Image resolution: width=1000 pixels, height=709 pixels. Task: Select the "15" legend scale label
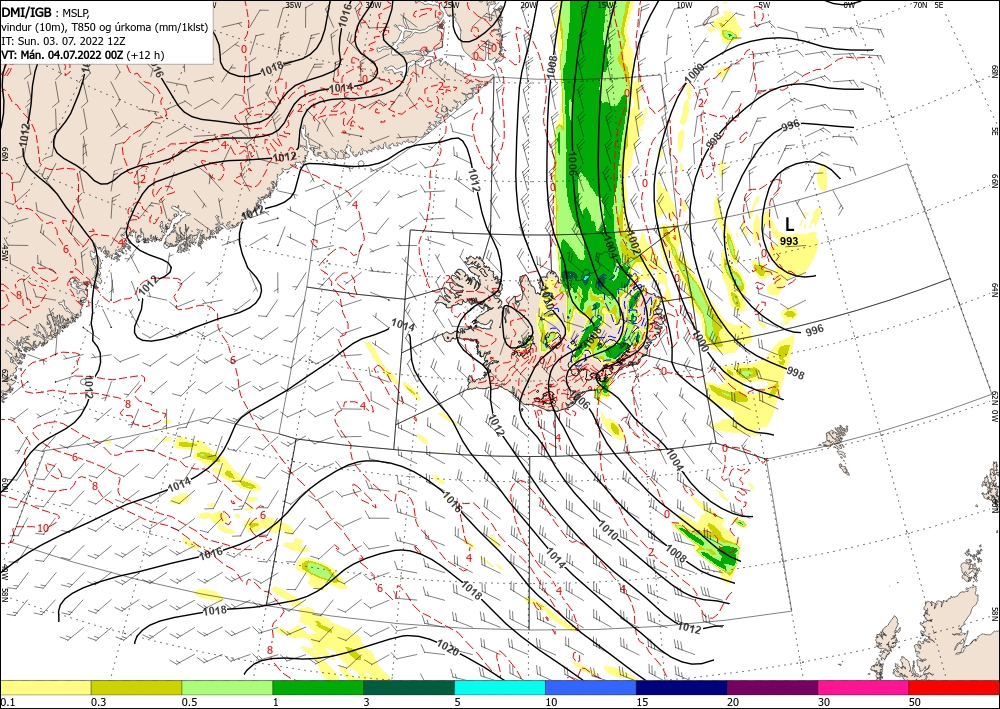(x=642, y=702)
